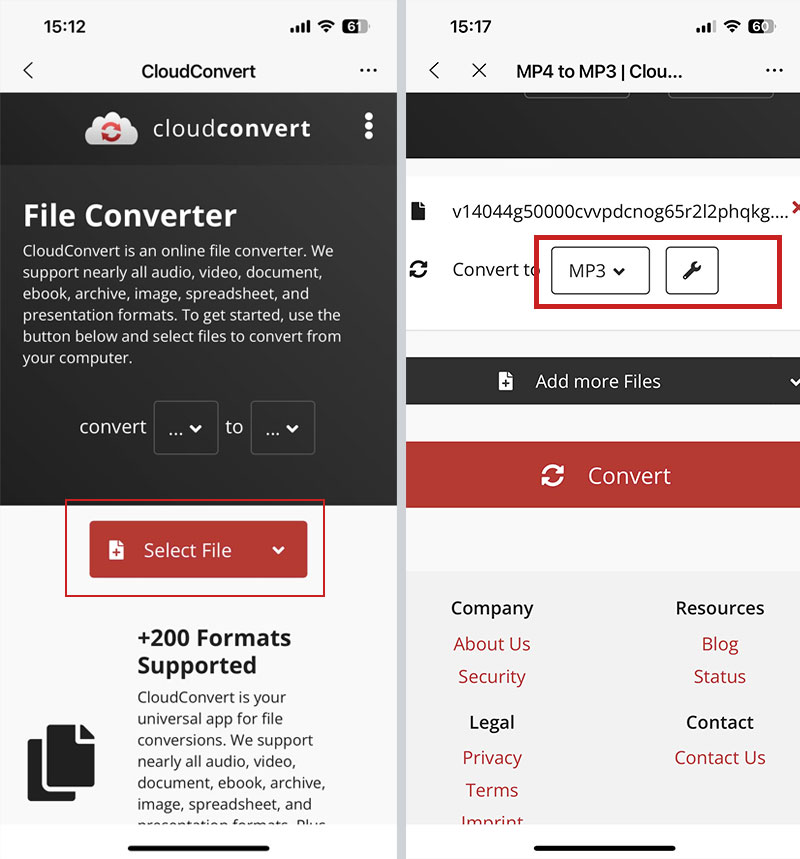Tap Wi-Fi icon in right status bar
Viewport: 800px width, 859px height.
click(x=732, y=26)
